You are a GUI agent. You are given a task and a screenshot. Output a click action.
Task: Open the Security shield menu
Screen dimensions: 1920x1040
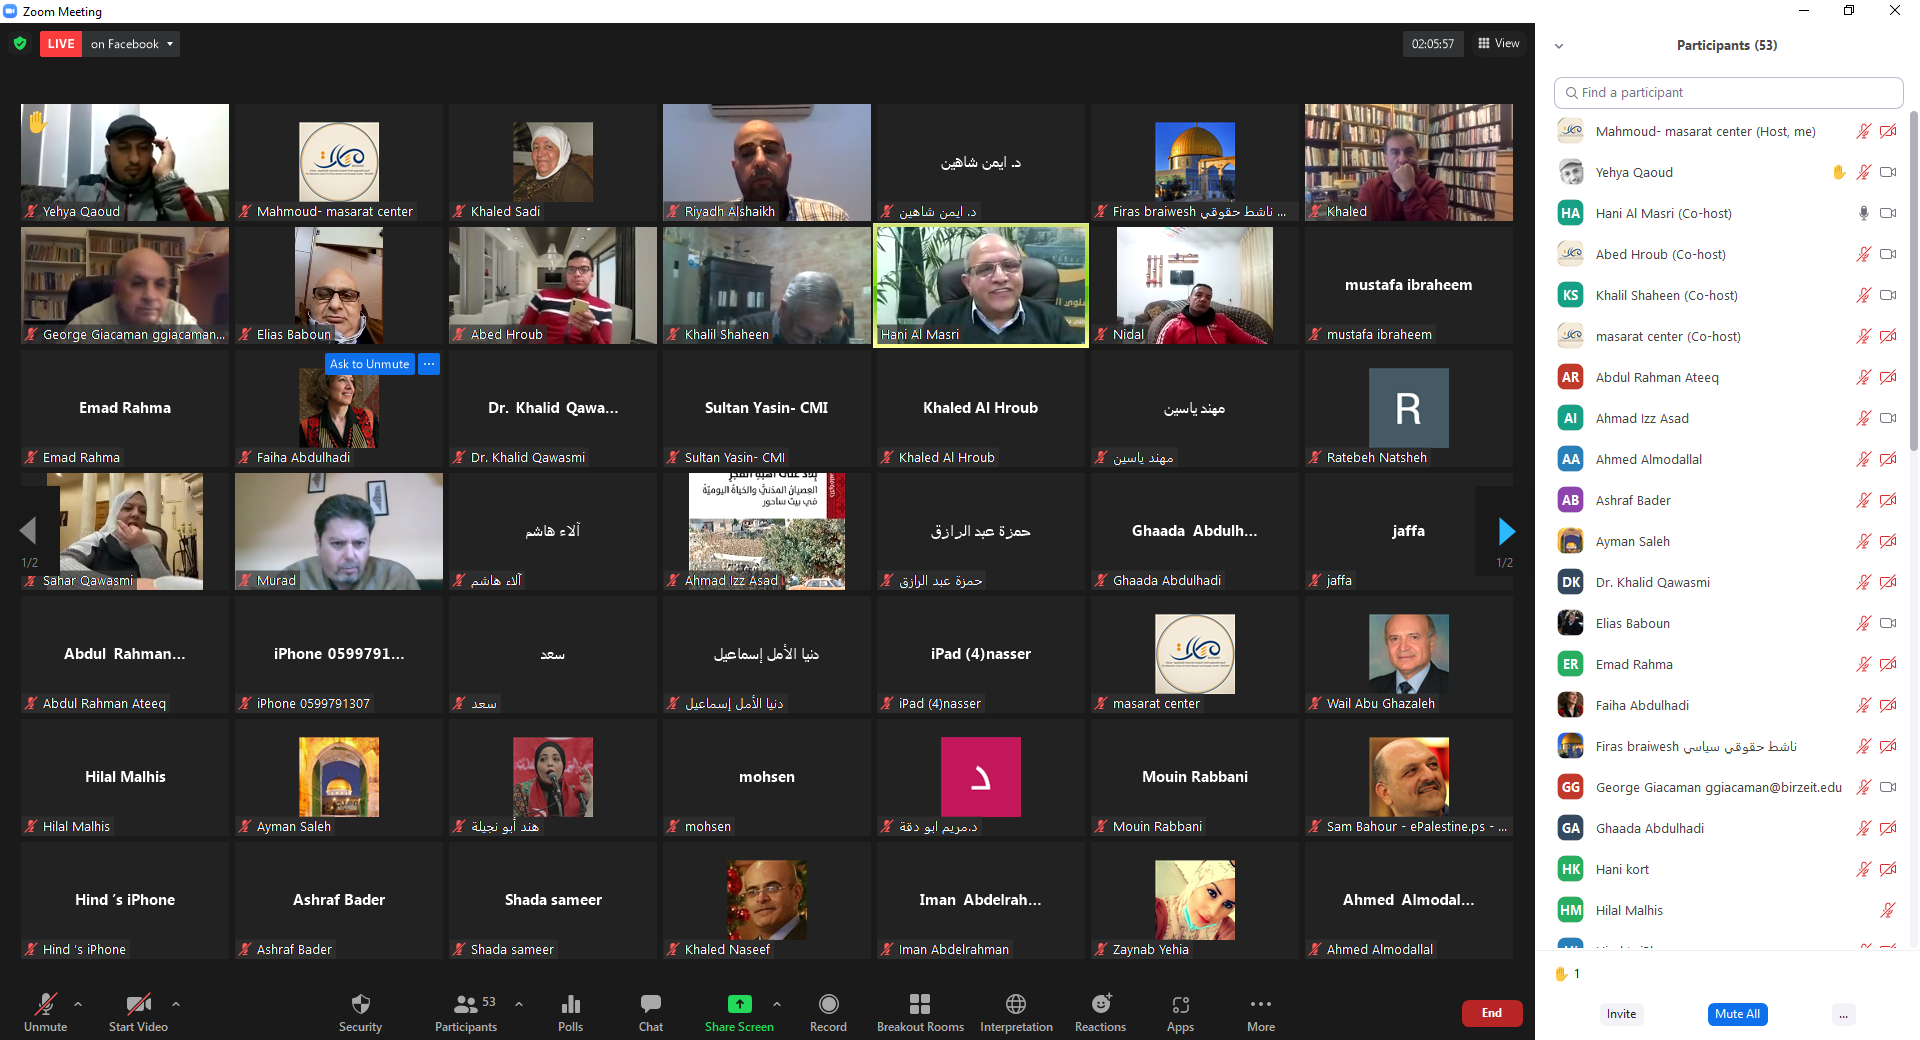360,1012
